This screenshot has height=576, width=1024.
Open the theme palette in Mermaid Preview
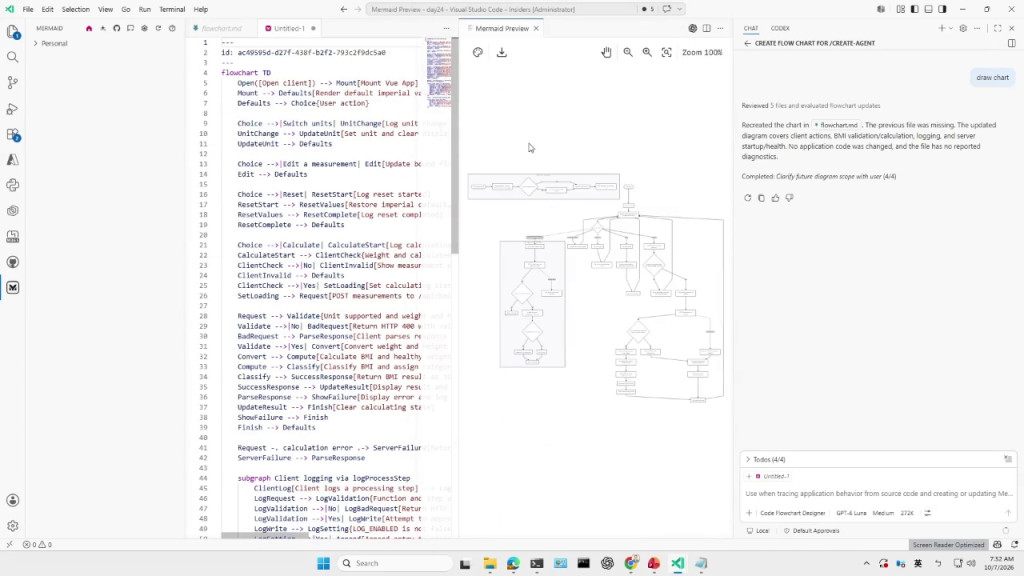[x=478, y=52]
